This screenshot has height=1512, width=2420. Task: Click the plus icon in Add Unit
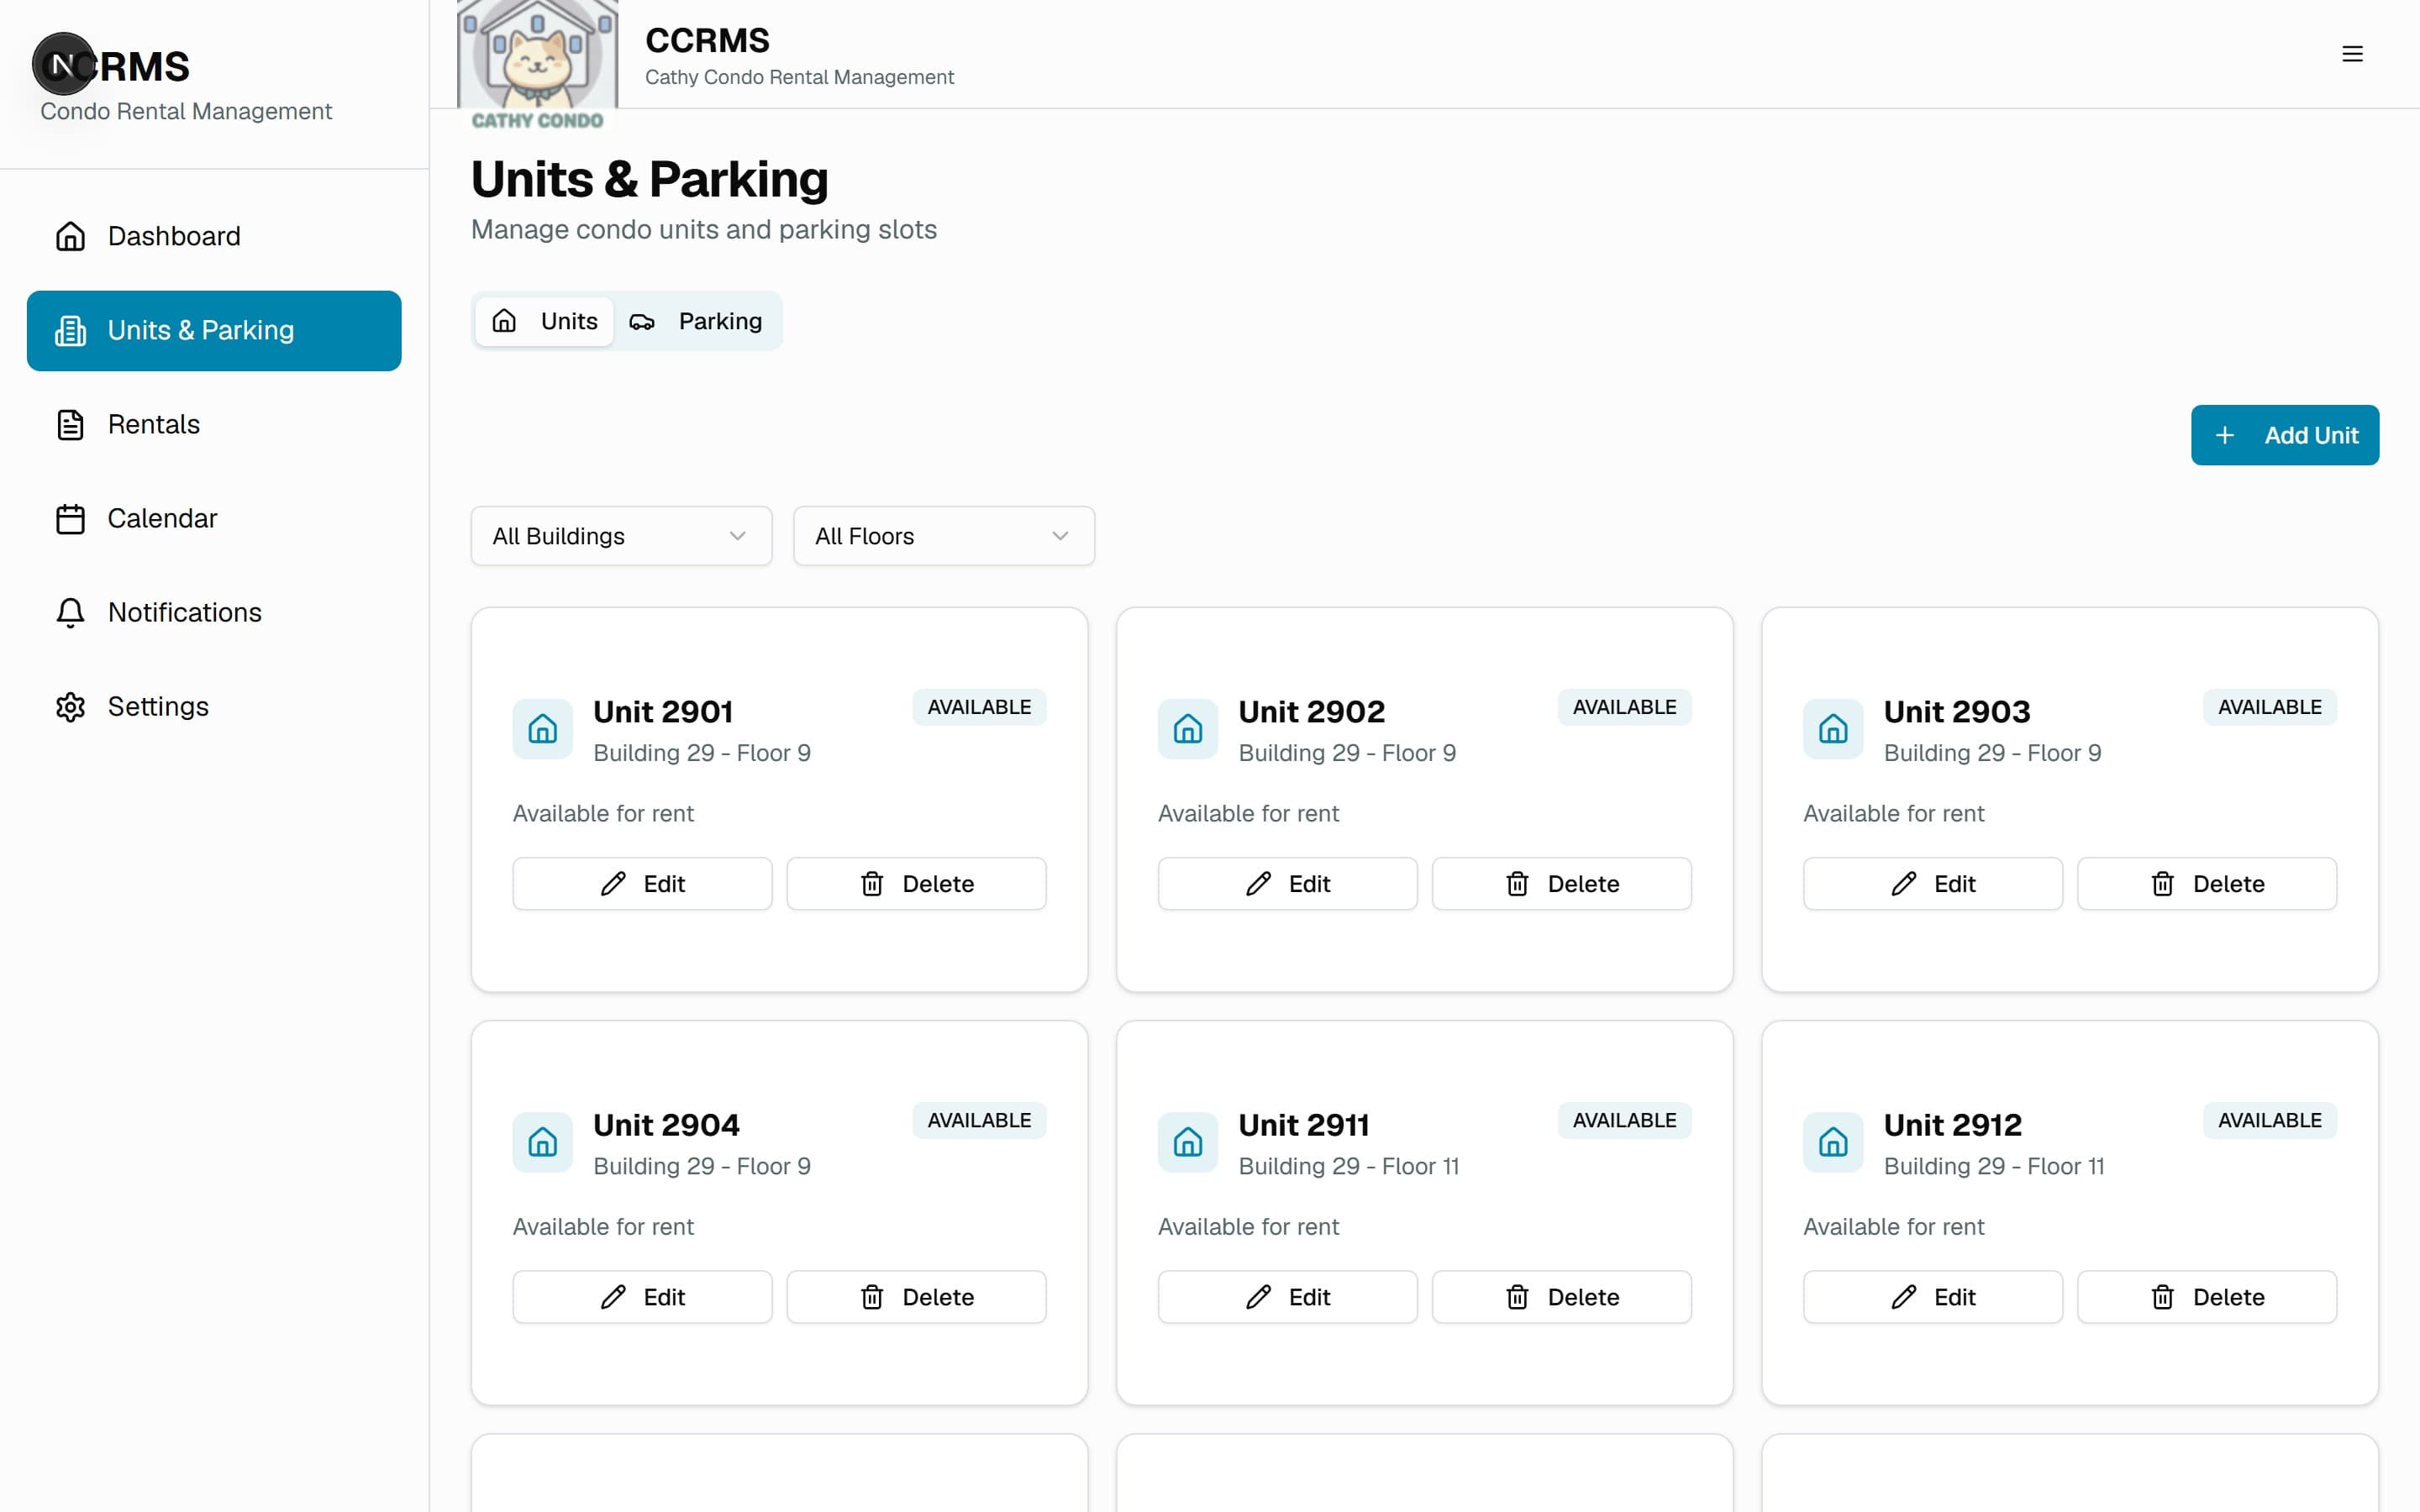pos(2224,435)
